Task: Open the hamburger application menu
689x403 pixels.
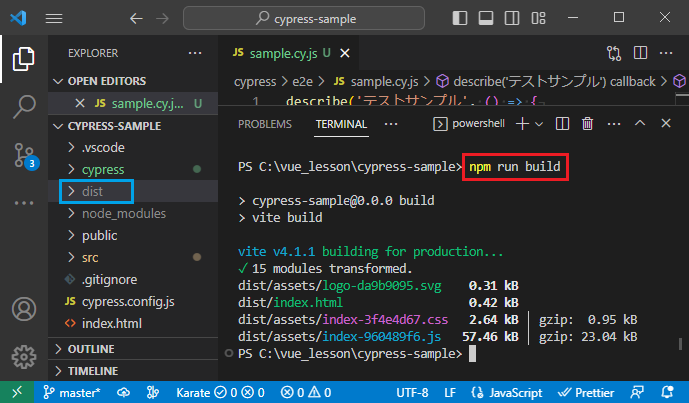Action: pos(54,18)
